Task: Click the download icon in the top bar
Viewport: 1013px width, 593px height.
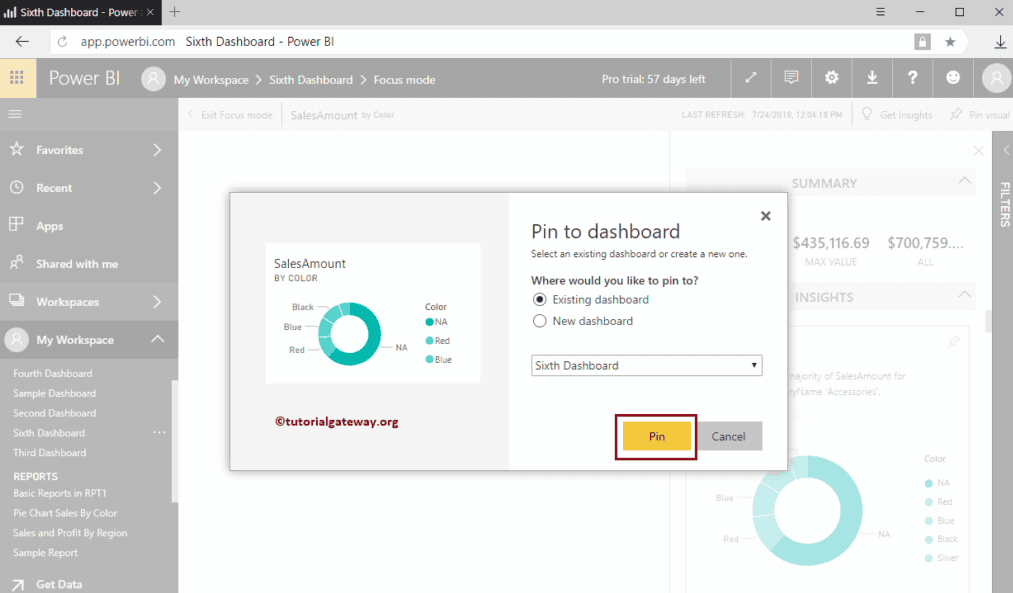Action: click(872, 77)
